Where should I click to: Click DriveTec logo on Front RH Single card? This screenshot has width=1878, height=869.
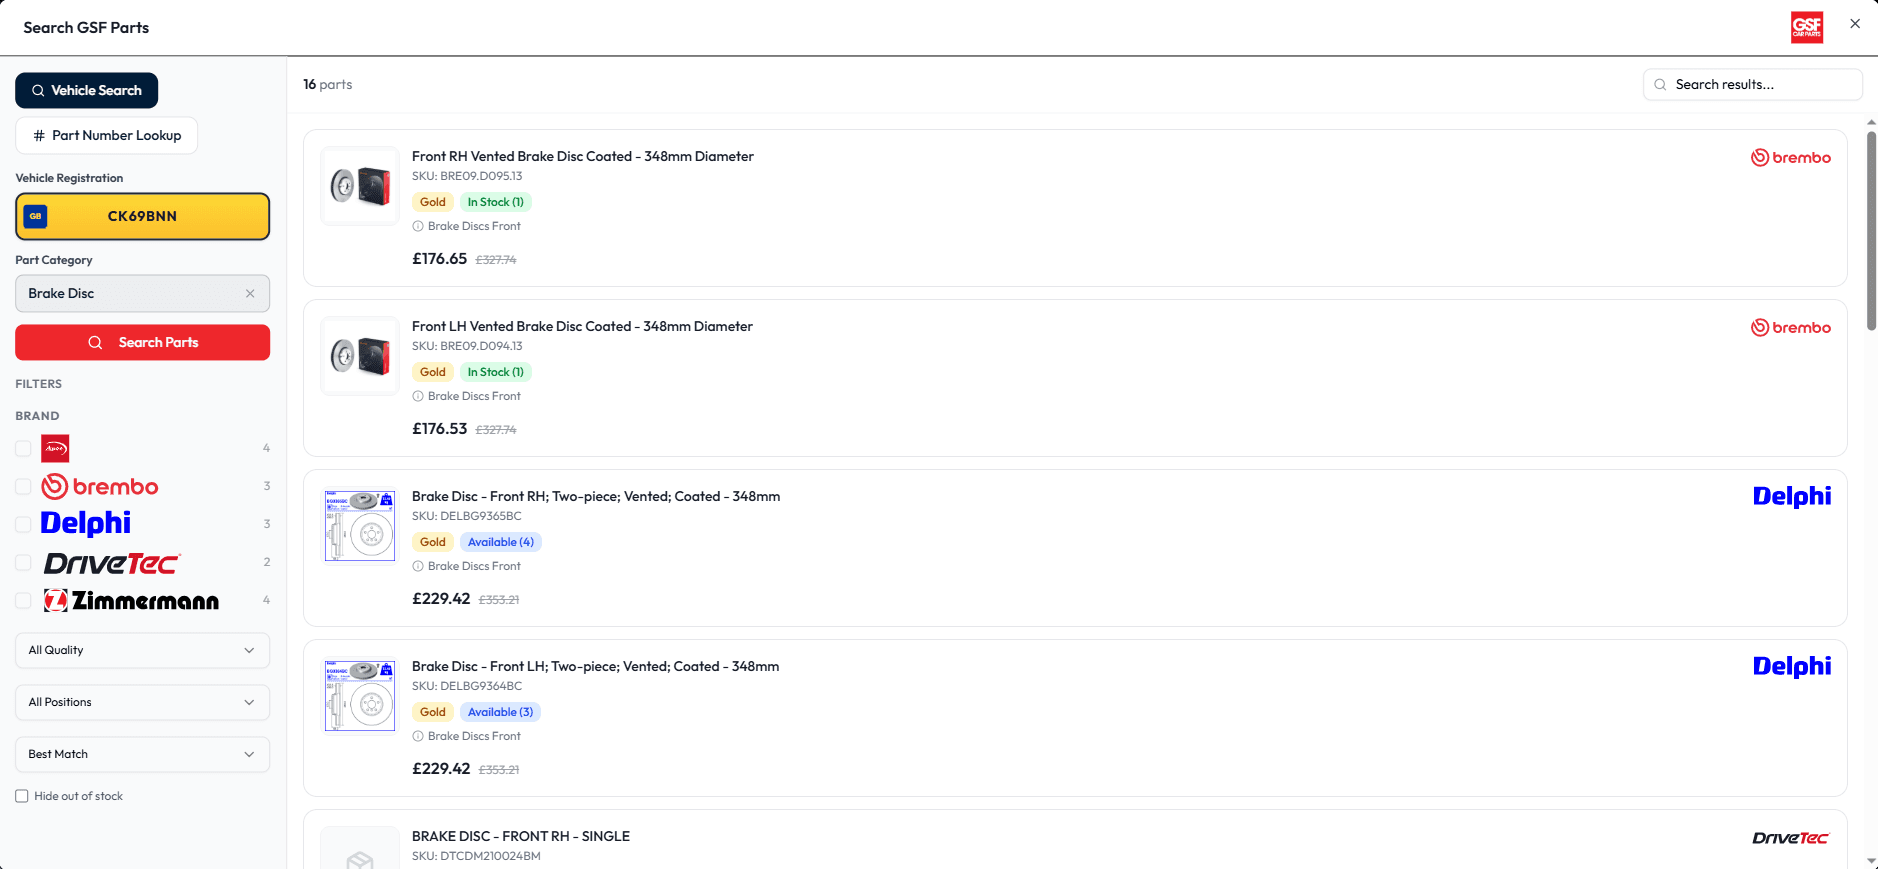coord(1790,838)
